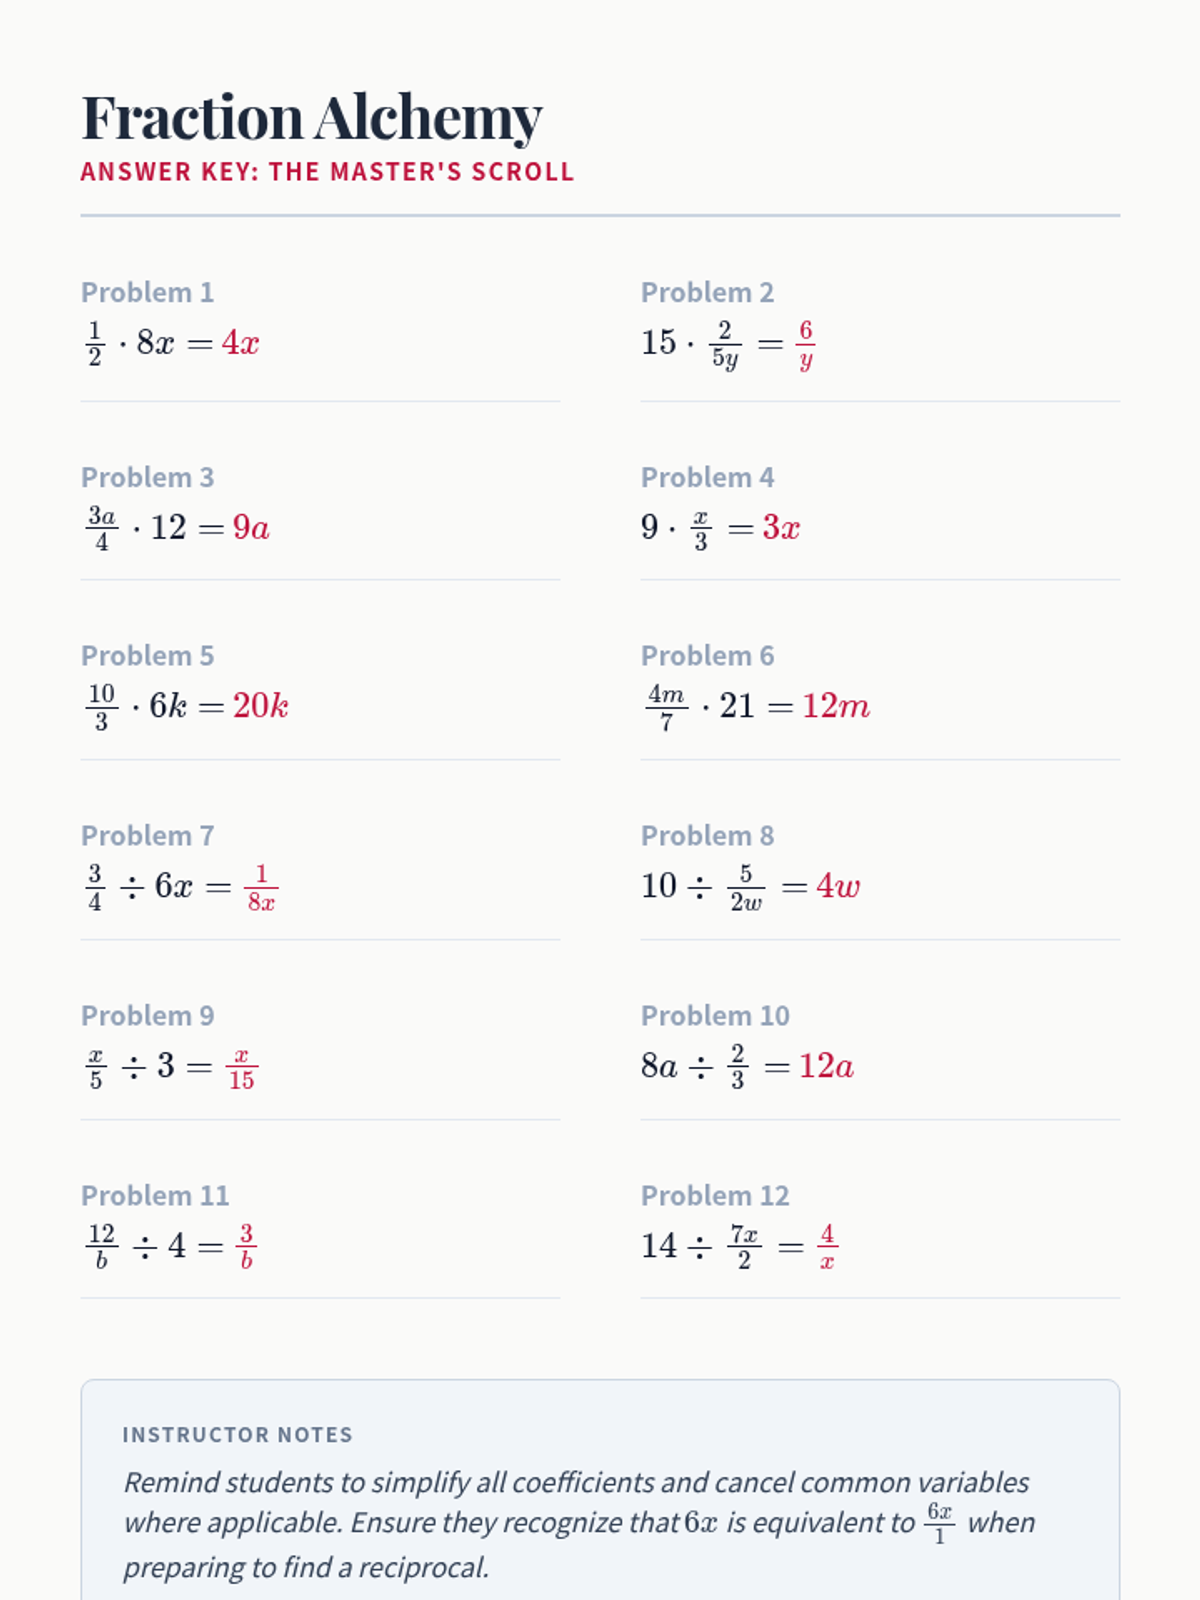Select the Problem 1 label
Image resolution: width=1200 pixels, height=1600 pixels.
pos(147,292)
